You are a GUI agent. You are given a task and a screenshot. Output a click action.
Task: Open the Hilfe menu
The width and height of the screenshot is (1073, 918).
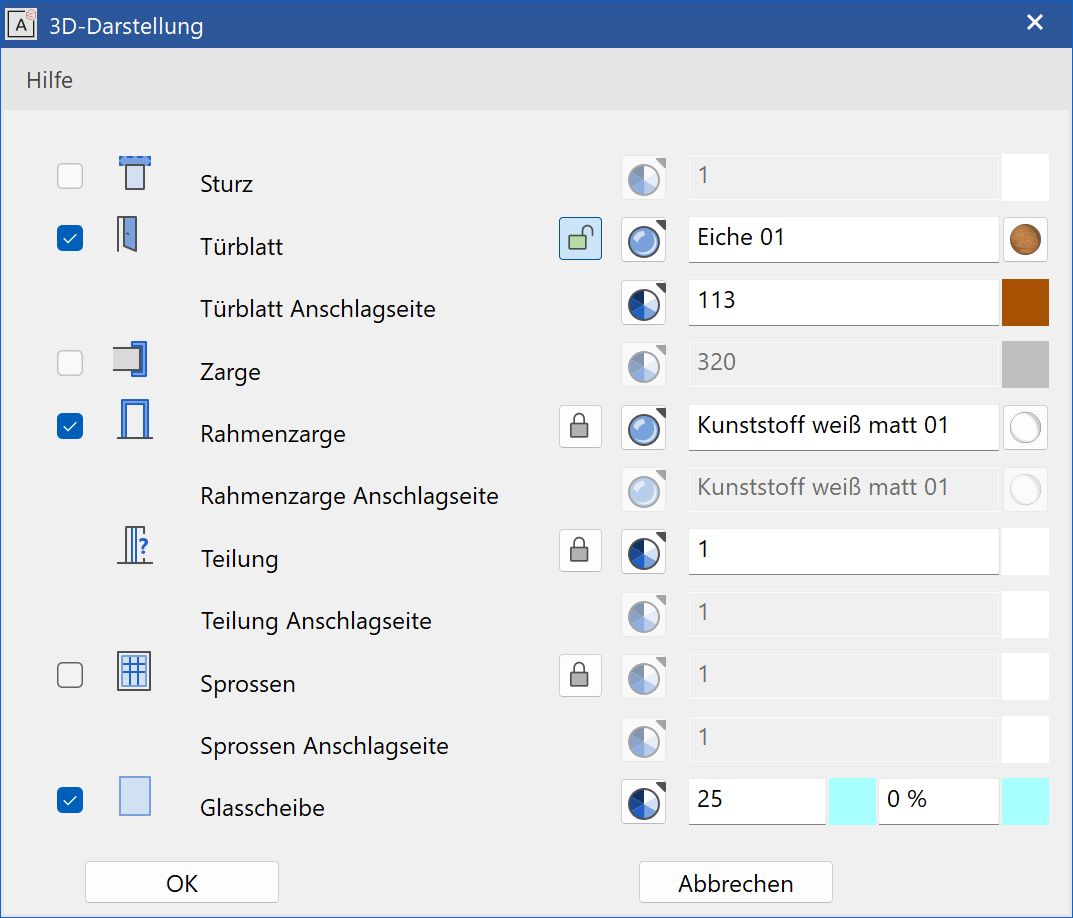pyautogui.click(x=49, y=80)
